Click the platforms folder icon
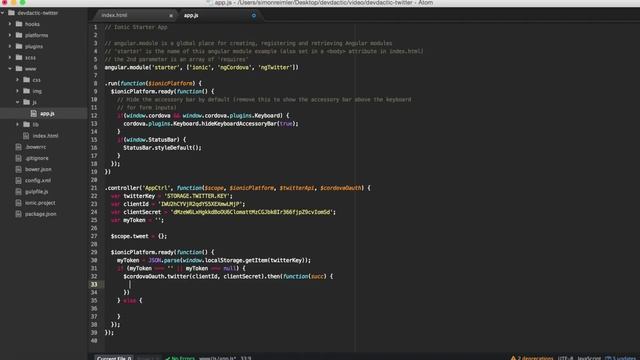This screenshot has height=360, width=640. 19,35
